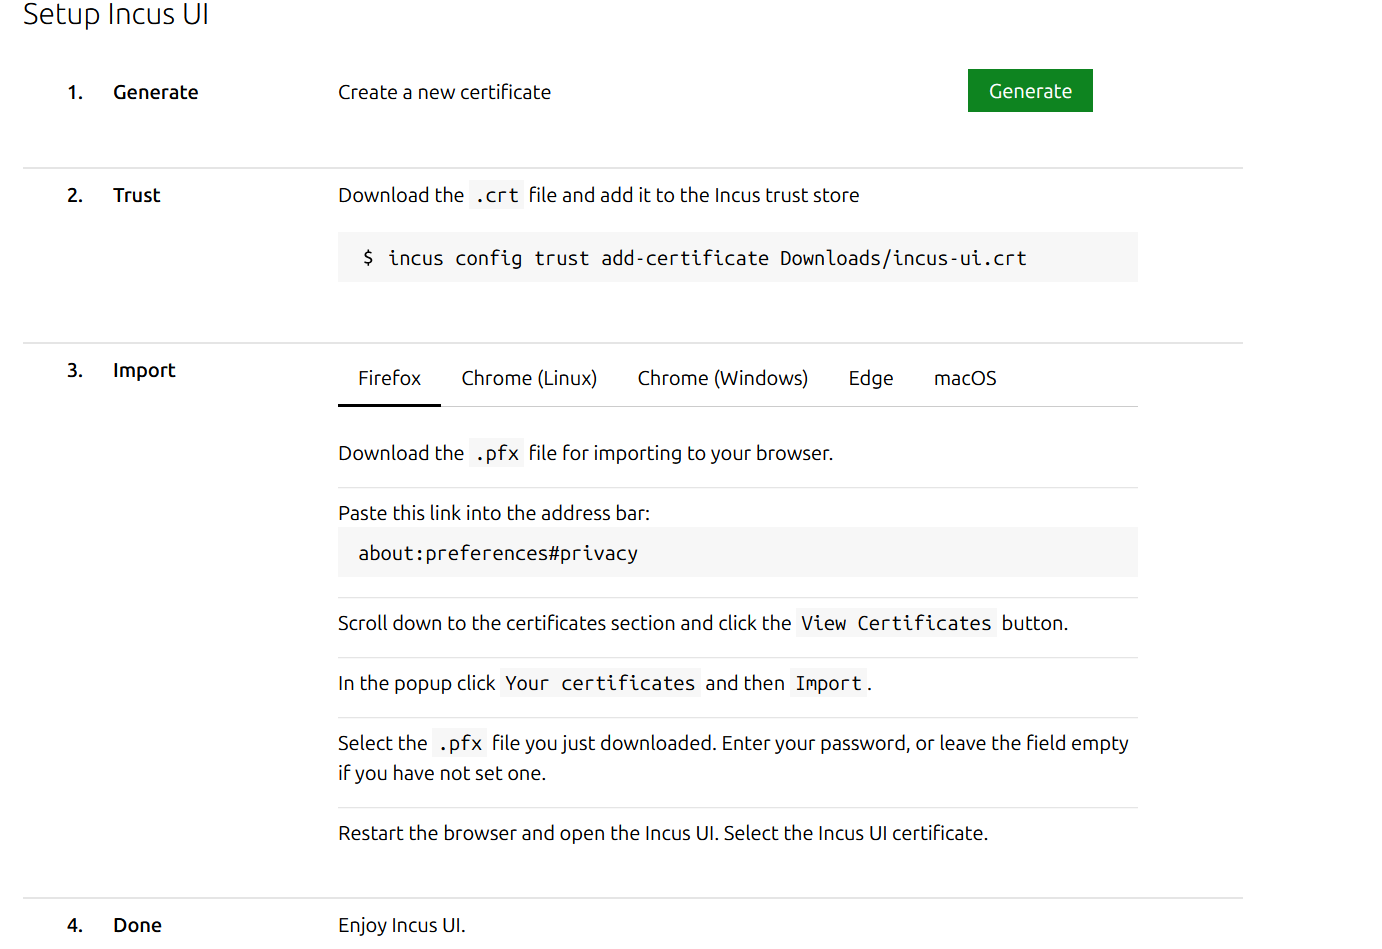This screenshot has height=949, width=1382.
Task: Click the "Setup Incus UI" page heading
Action: 116,15
